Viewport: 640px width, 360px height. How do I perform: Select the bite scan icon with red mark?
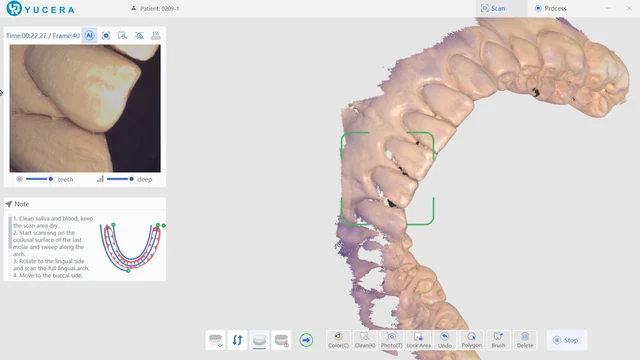(281, 340)
